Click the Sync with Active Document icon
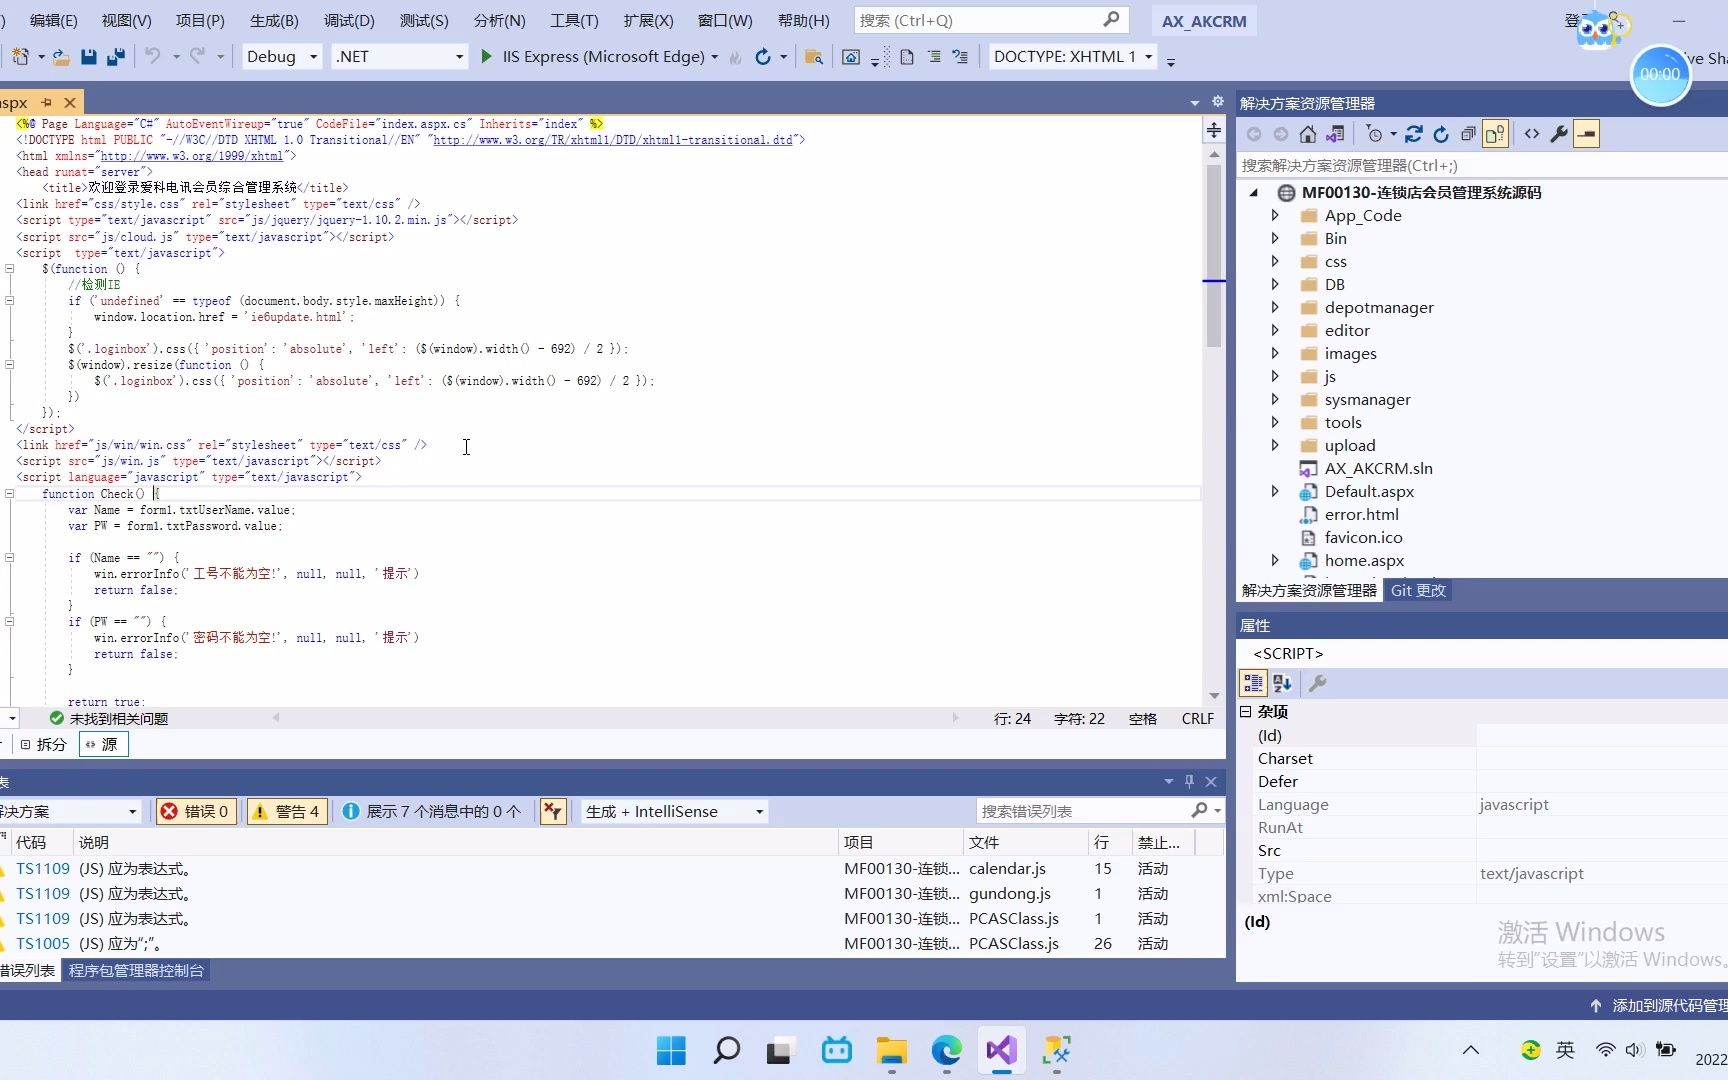This screenshot has height=1080, width=1728. click(1413, 134)
